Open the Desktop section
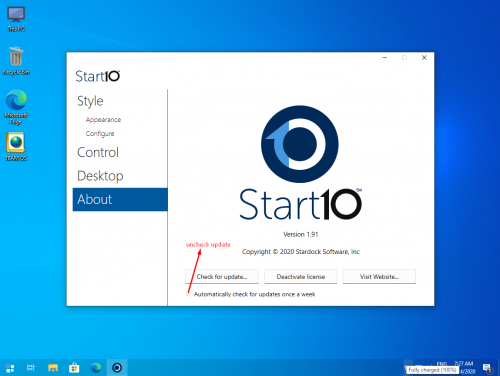This screenshot has width=500, height=376. [100, 176]
